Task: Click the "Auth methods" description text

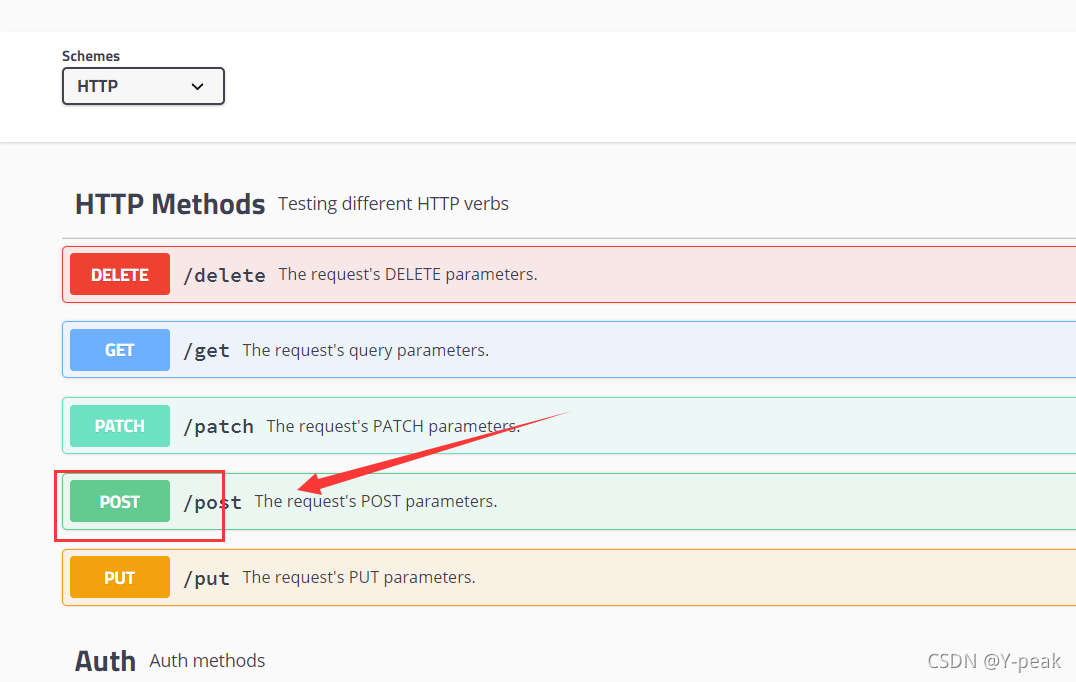Action: pyautogui.click(x=207, y=661)
